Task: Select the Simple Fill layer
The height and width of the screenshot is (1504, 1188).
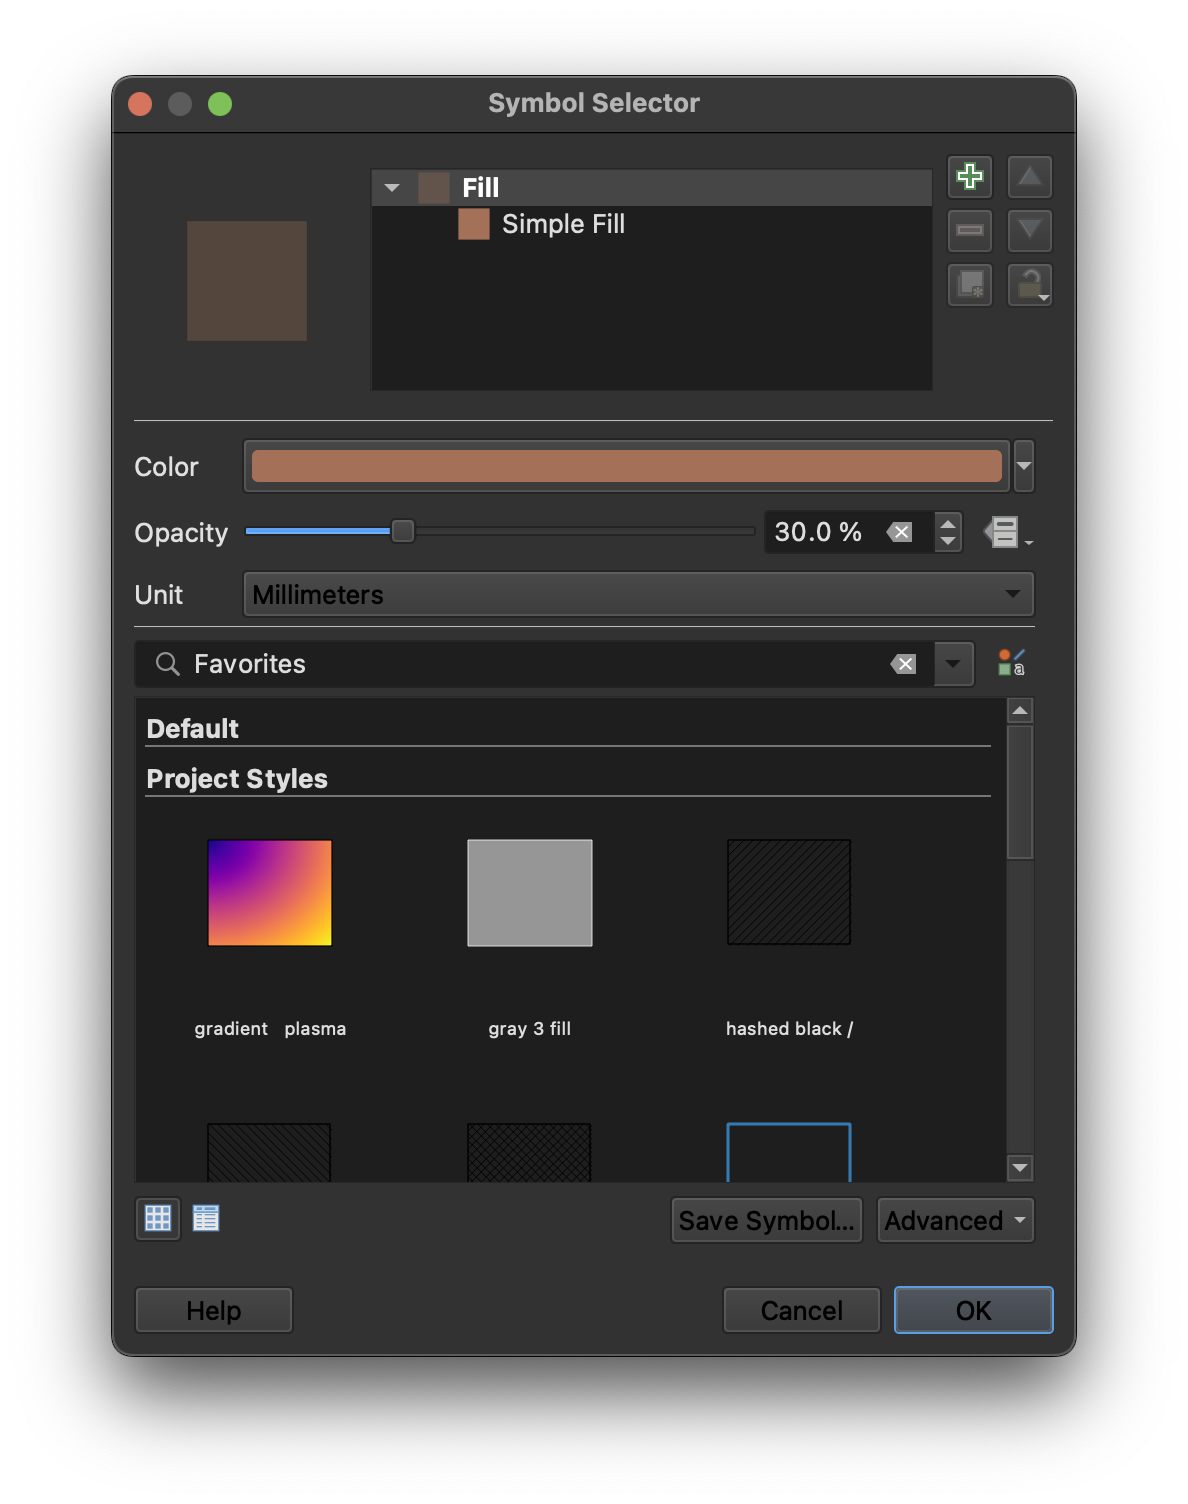Action: tap(562, 225)
